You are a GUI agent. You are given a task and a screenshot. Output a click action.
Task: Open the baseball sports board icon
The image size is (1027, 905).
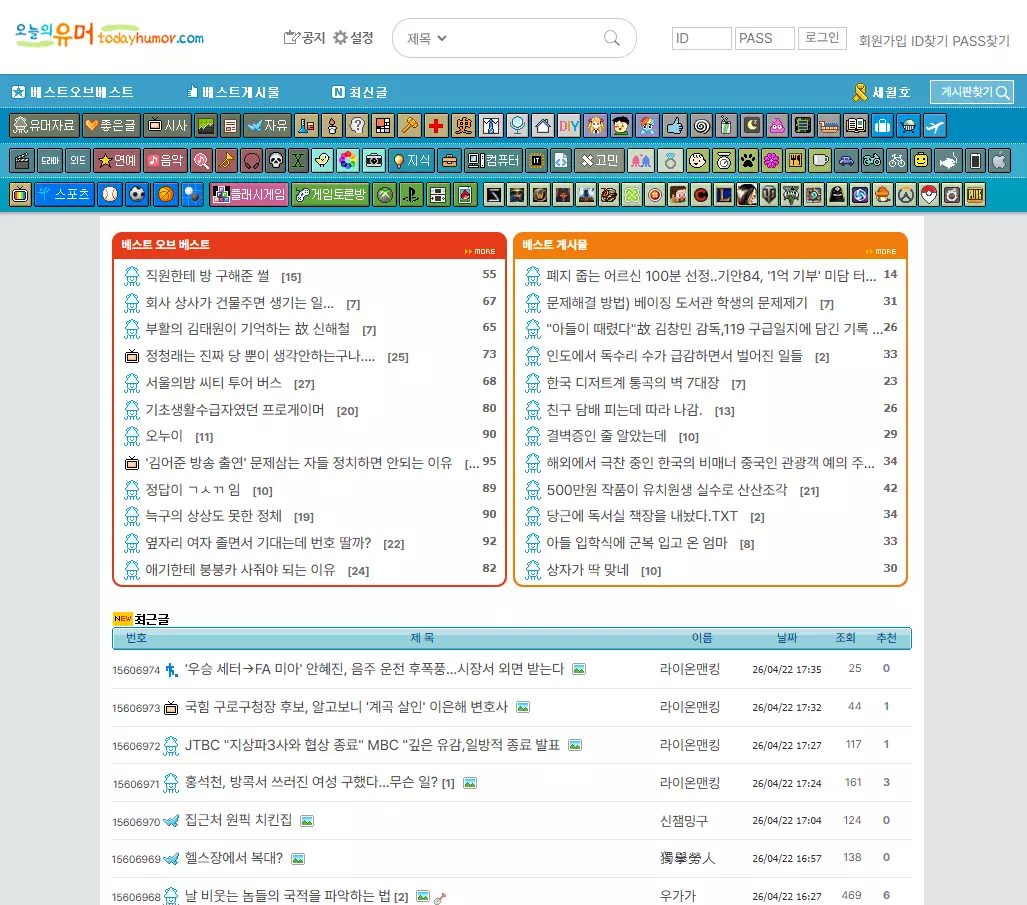point(110,195)
